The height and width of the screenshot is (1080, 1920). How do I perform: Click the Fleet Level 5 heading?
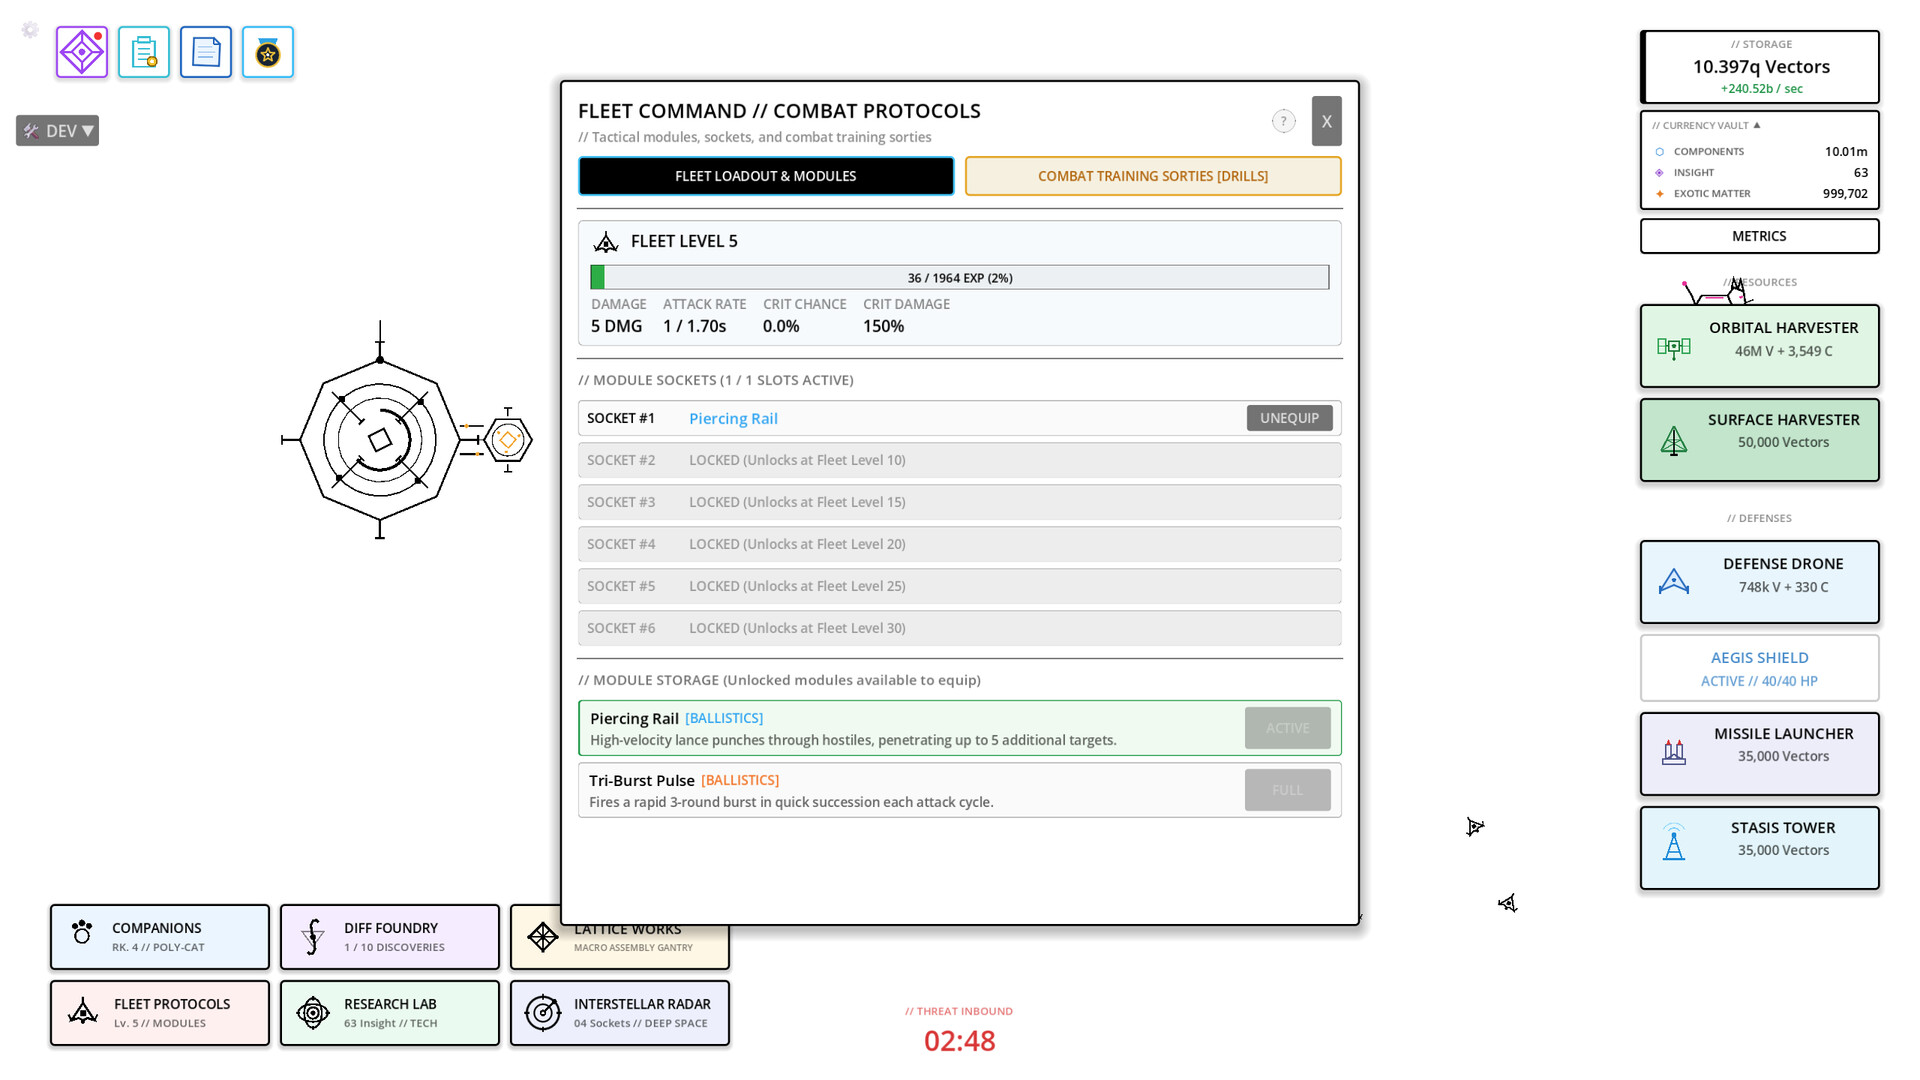point(684,241)
